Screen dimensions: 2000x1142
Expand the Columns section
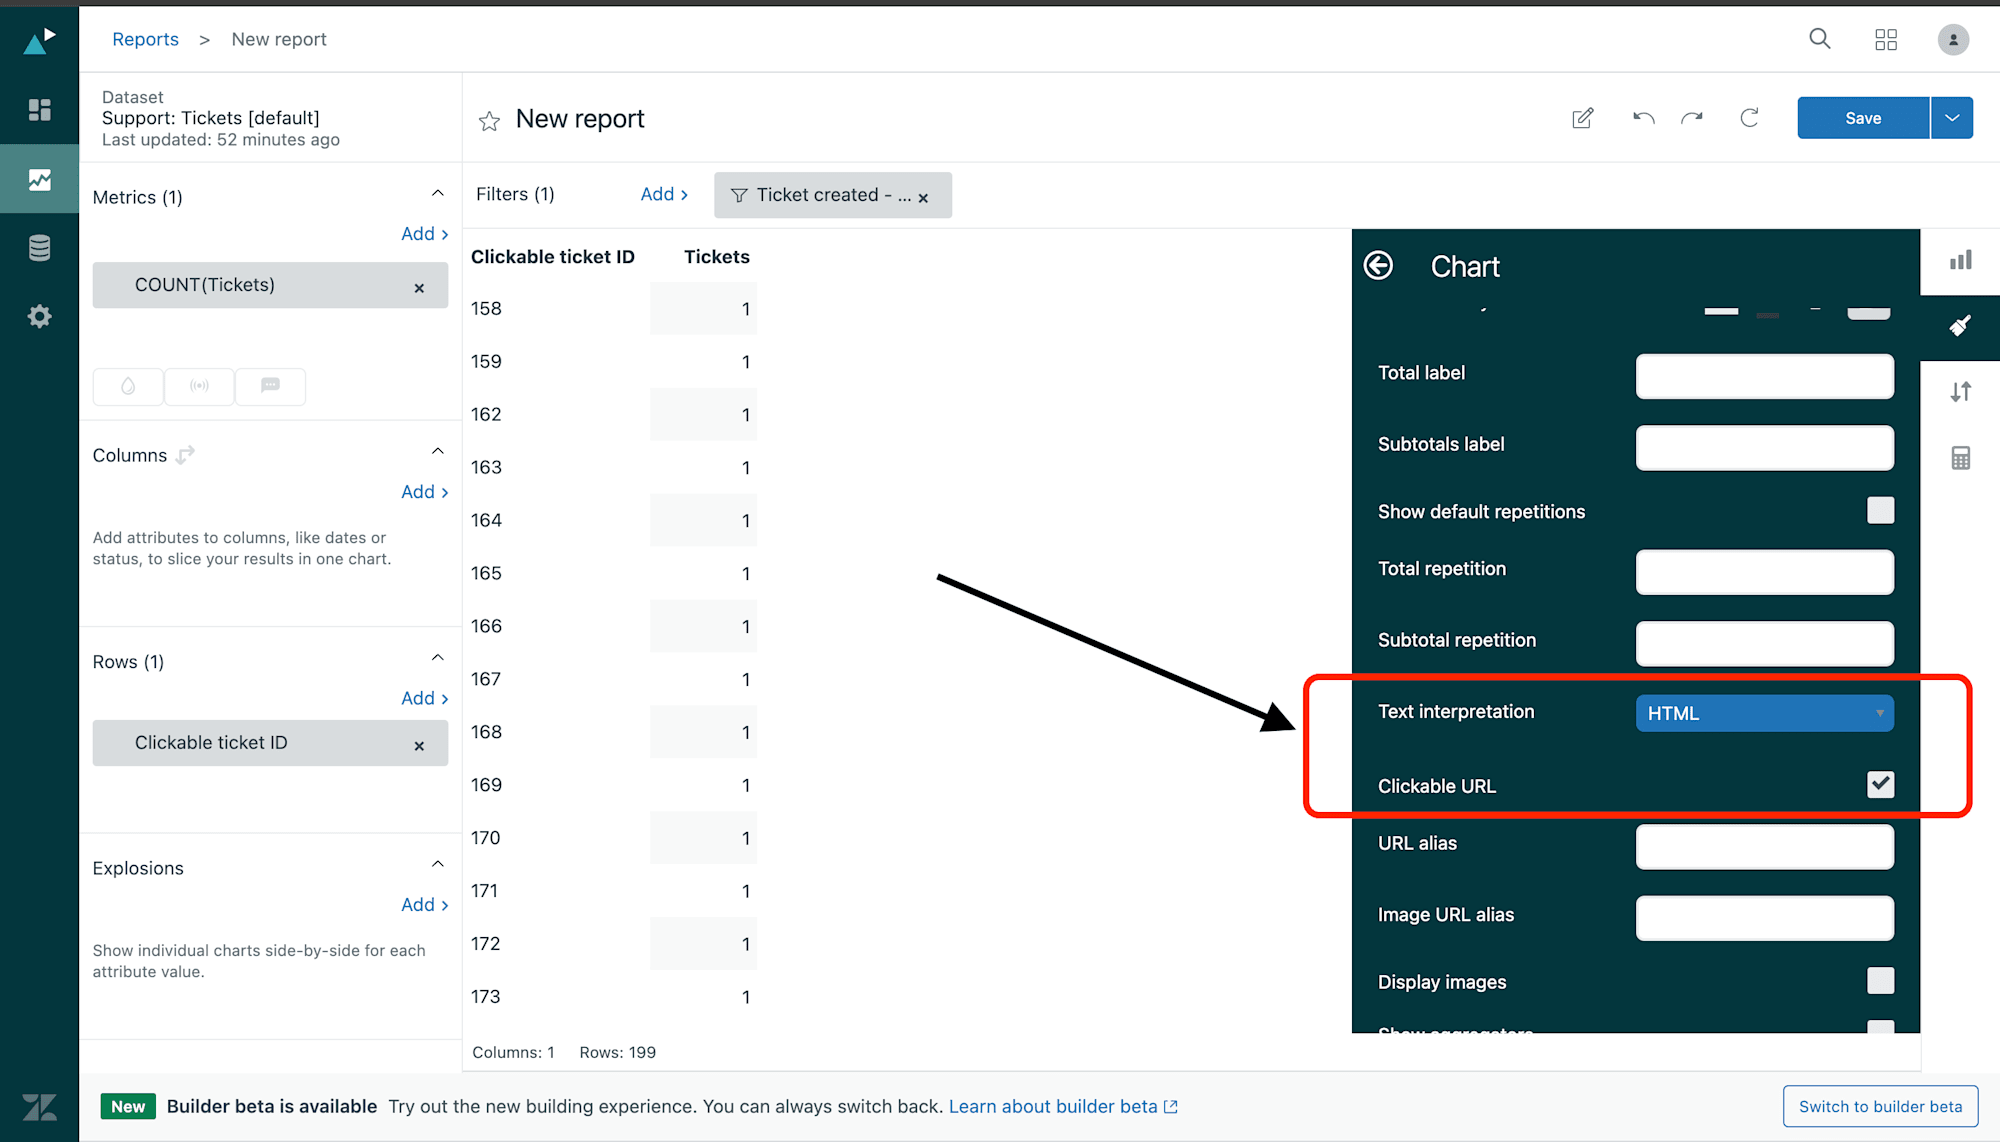(x=437, y=455)
